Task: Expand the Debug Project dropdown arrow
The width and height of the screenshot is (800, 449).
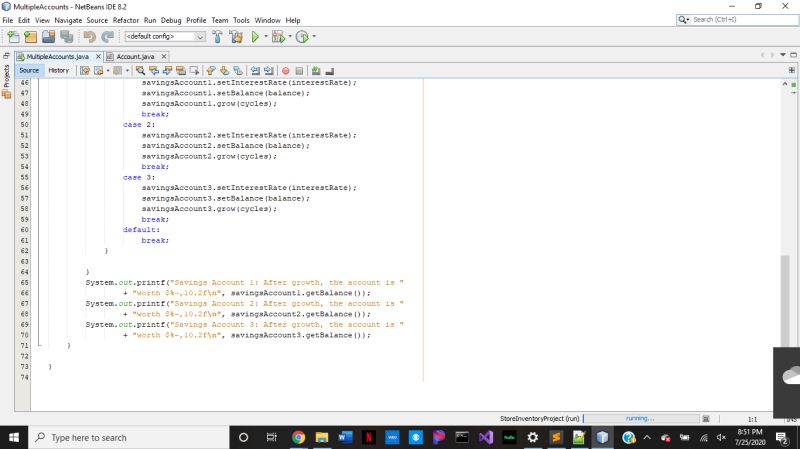Action: coord(290,37)
